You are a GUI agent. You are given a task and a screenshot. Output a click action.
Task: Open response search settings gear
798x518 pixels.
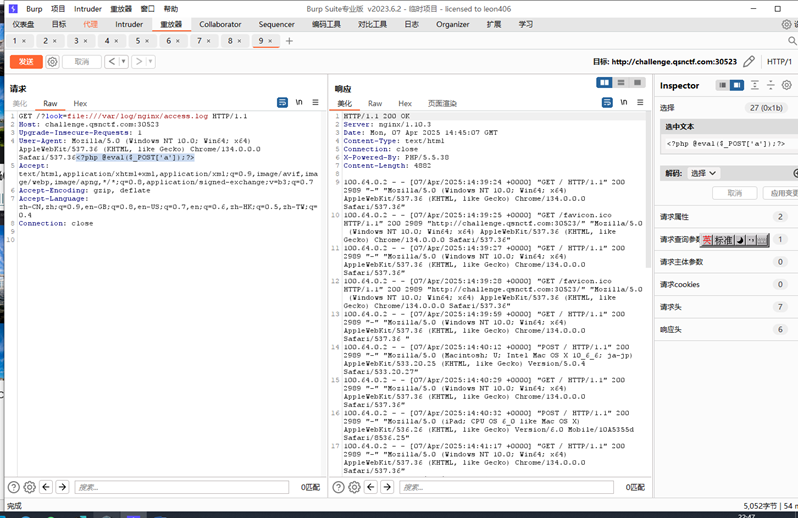click(354, 487)
